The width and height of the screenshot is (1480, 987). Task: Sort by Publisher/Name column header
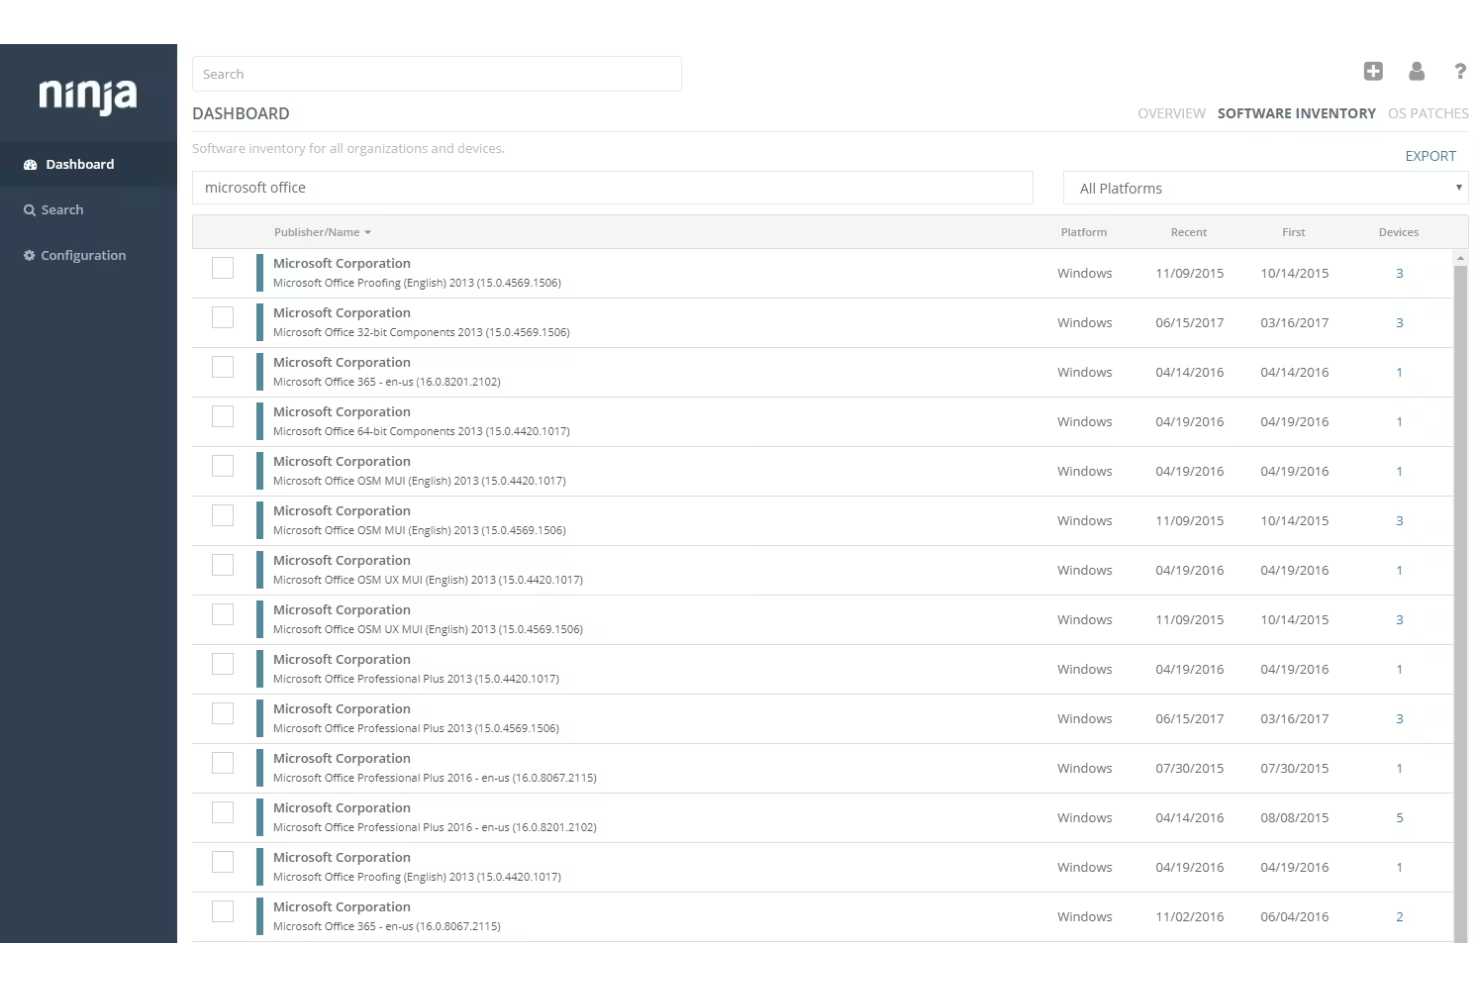pos(322,232)
